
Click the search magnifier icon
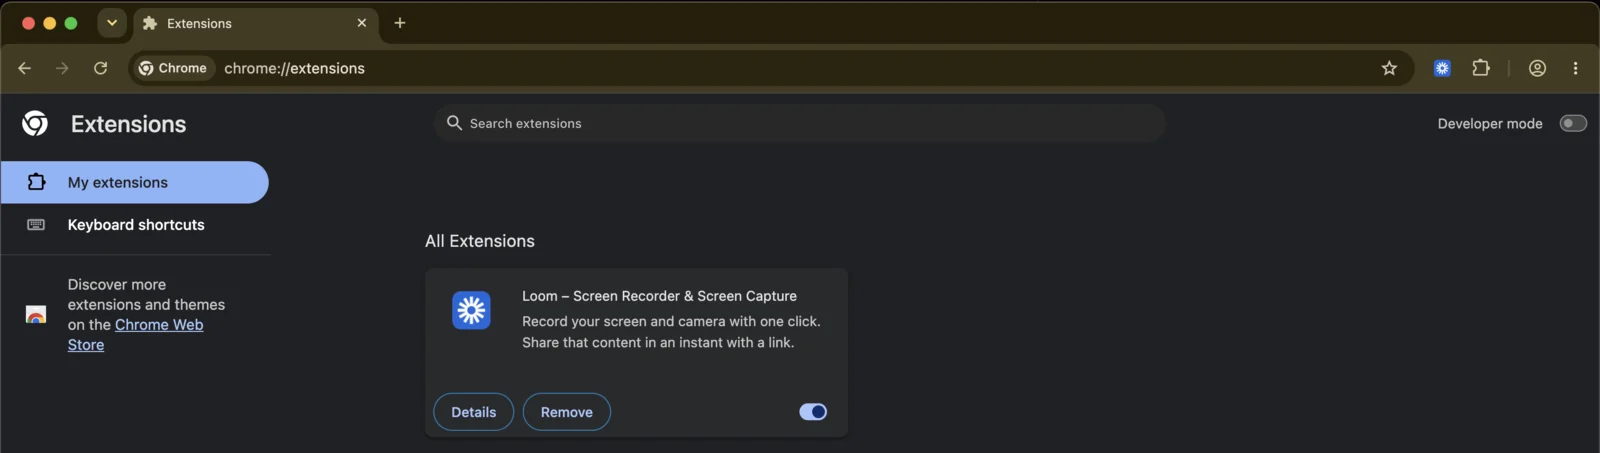tap(454, 123)
